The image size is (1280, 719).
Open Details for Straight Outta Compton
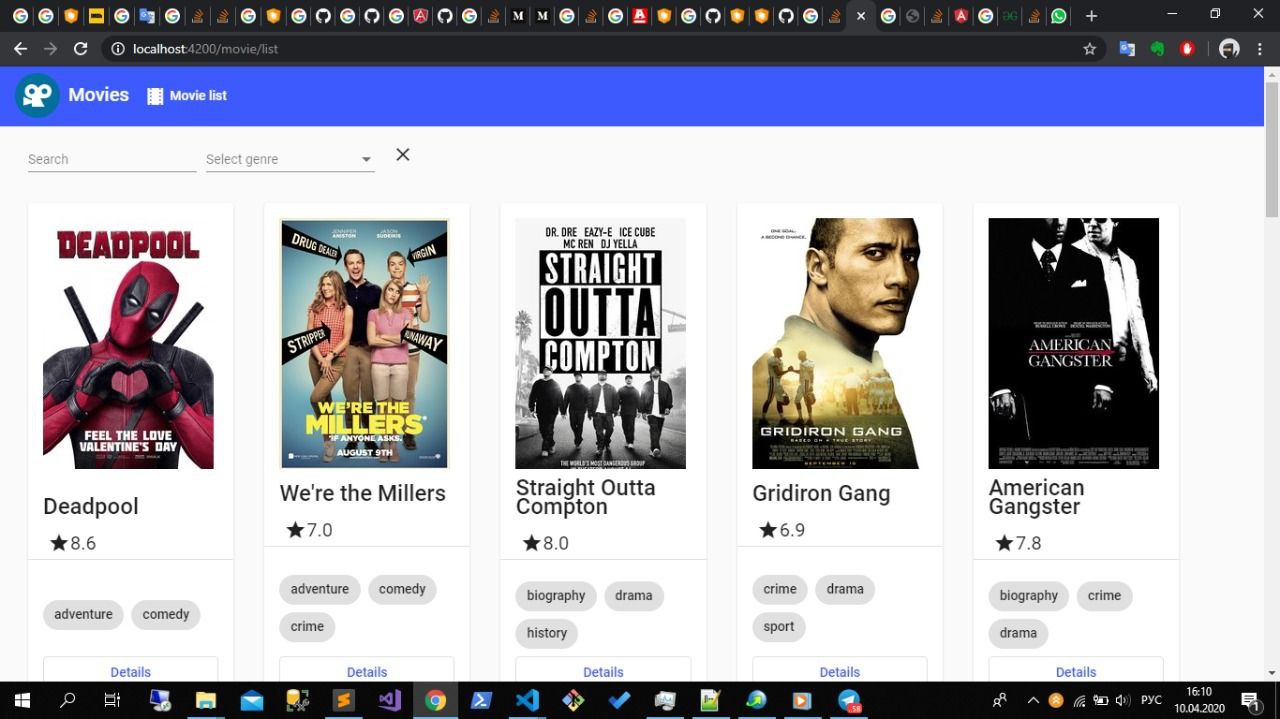[x=603, y=671]
